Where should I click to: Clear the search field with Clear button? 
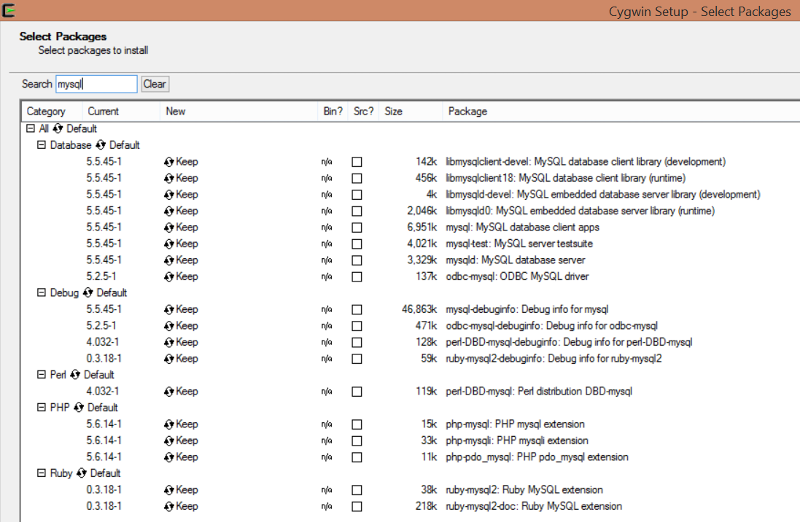tap(155, 84)
